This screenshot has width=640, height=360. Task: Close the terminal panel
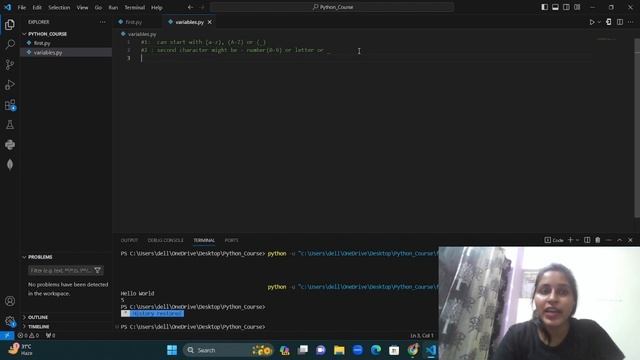630,240
